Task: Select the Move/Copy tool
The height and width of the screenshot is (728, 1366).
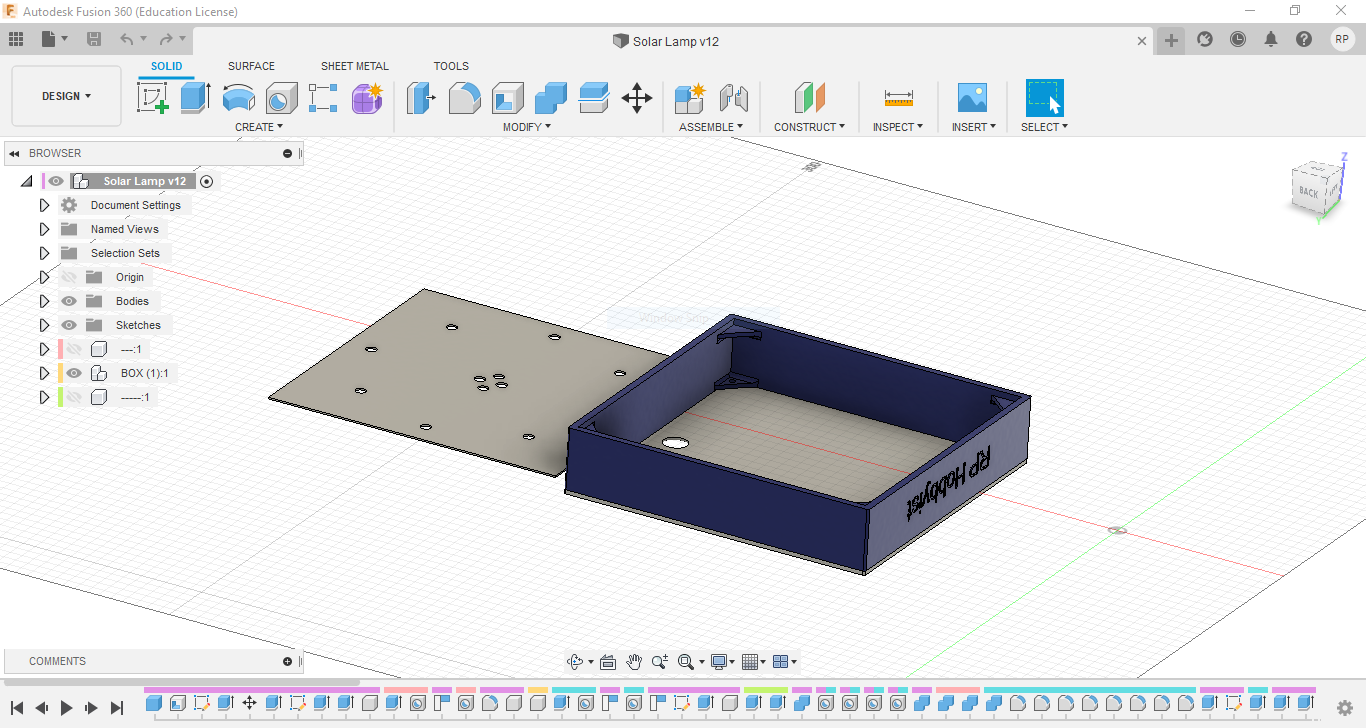Action: coord(637,98)
